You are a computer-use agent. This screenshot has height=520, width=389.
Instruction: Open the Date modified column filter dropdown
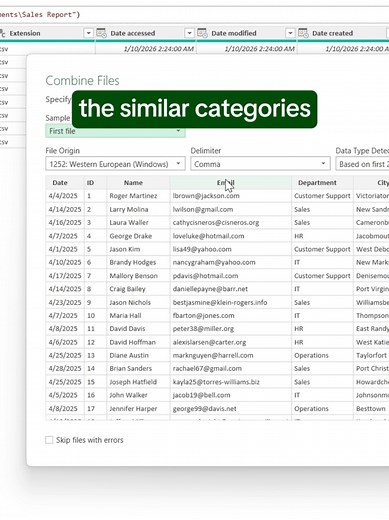point(290,33)
